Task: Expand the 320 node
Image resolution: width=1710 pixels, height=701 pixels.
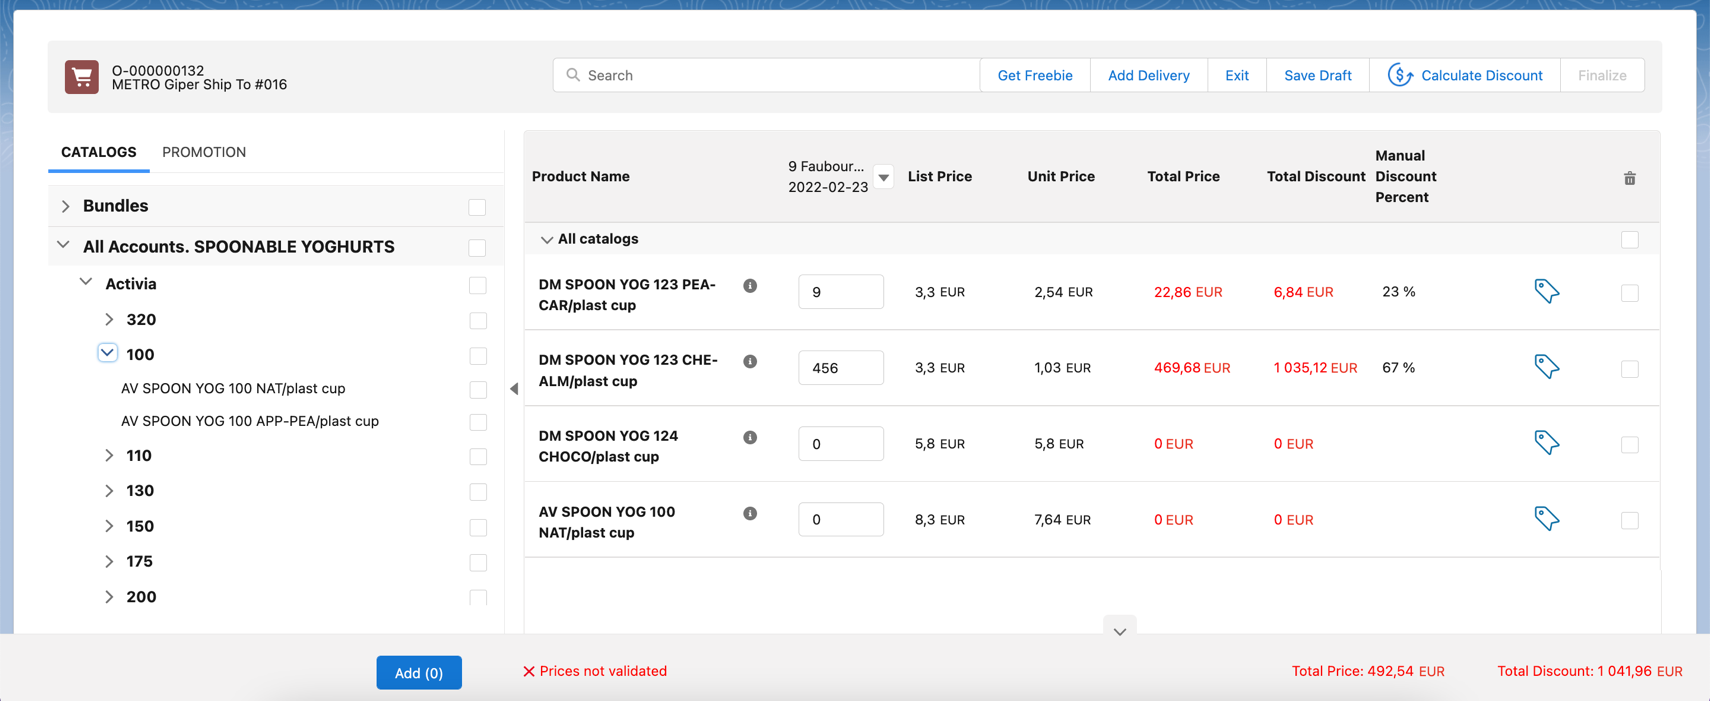Action: pyautogui.click(x=109, y=320)
